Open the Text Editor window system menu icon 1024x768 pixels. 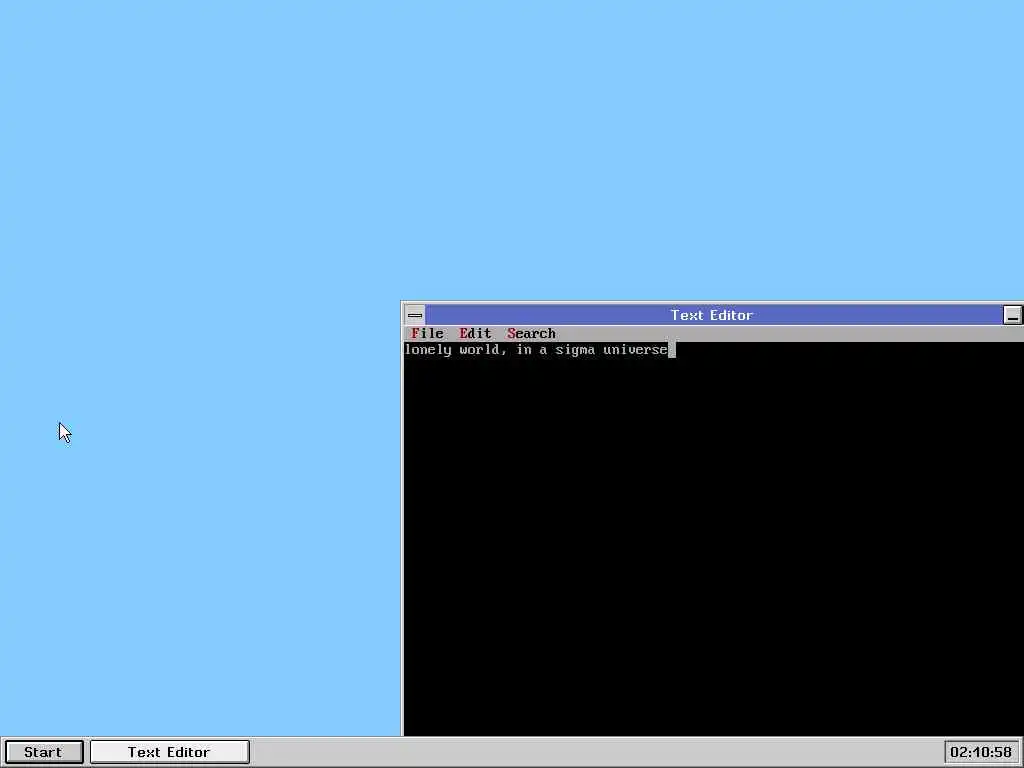(415, 315)
